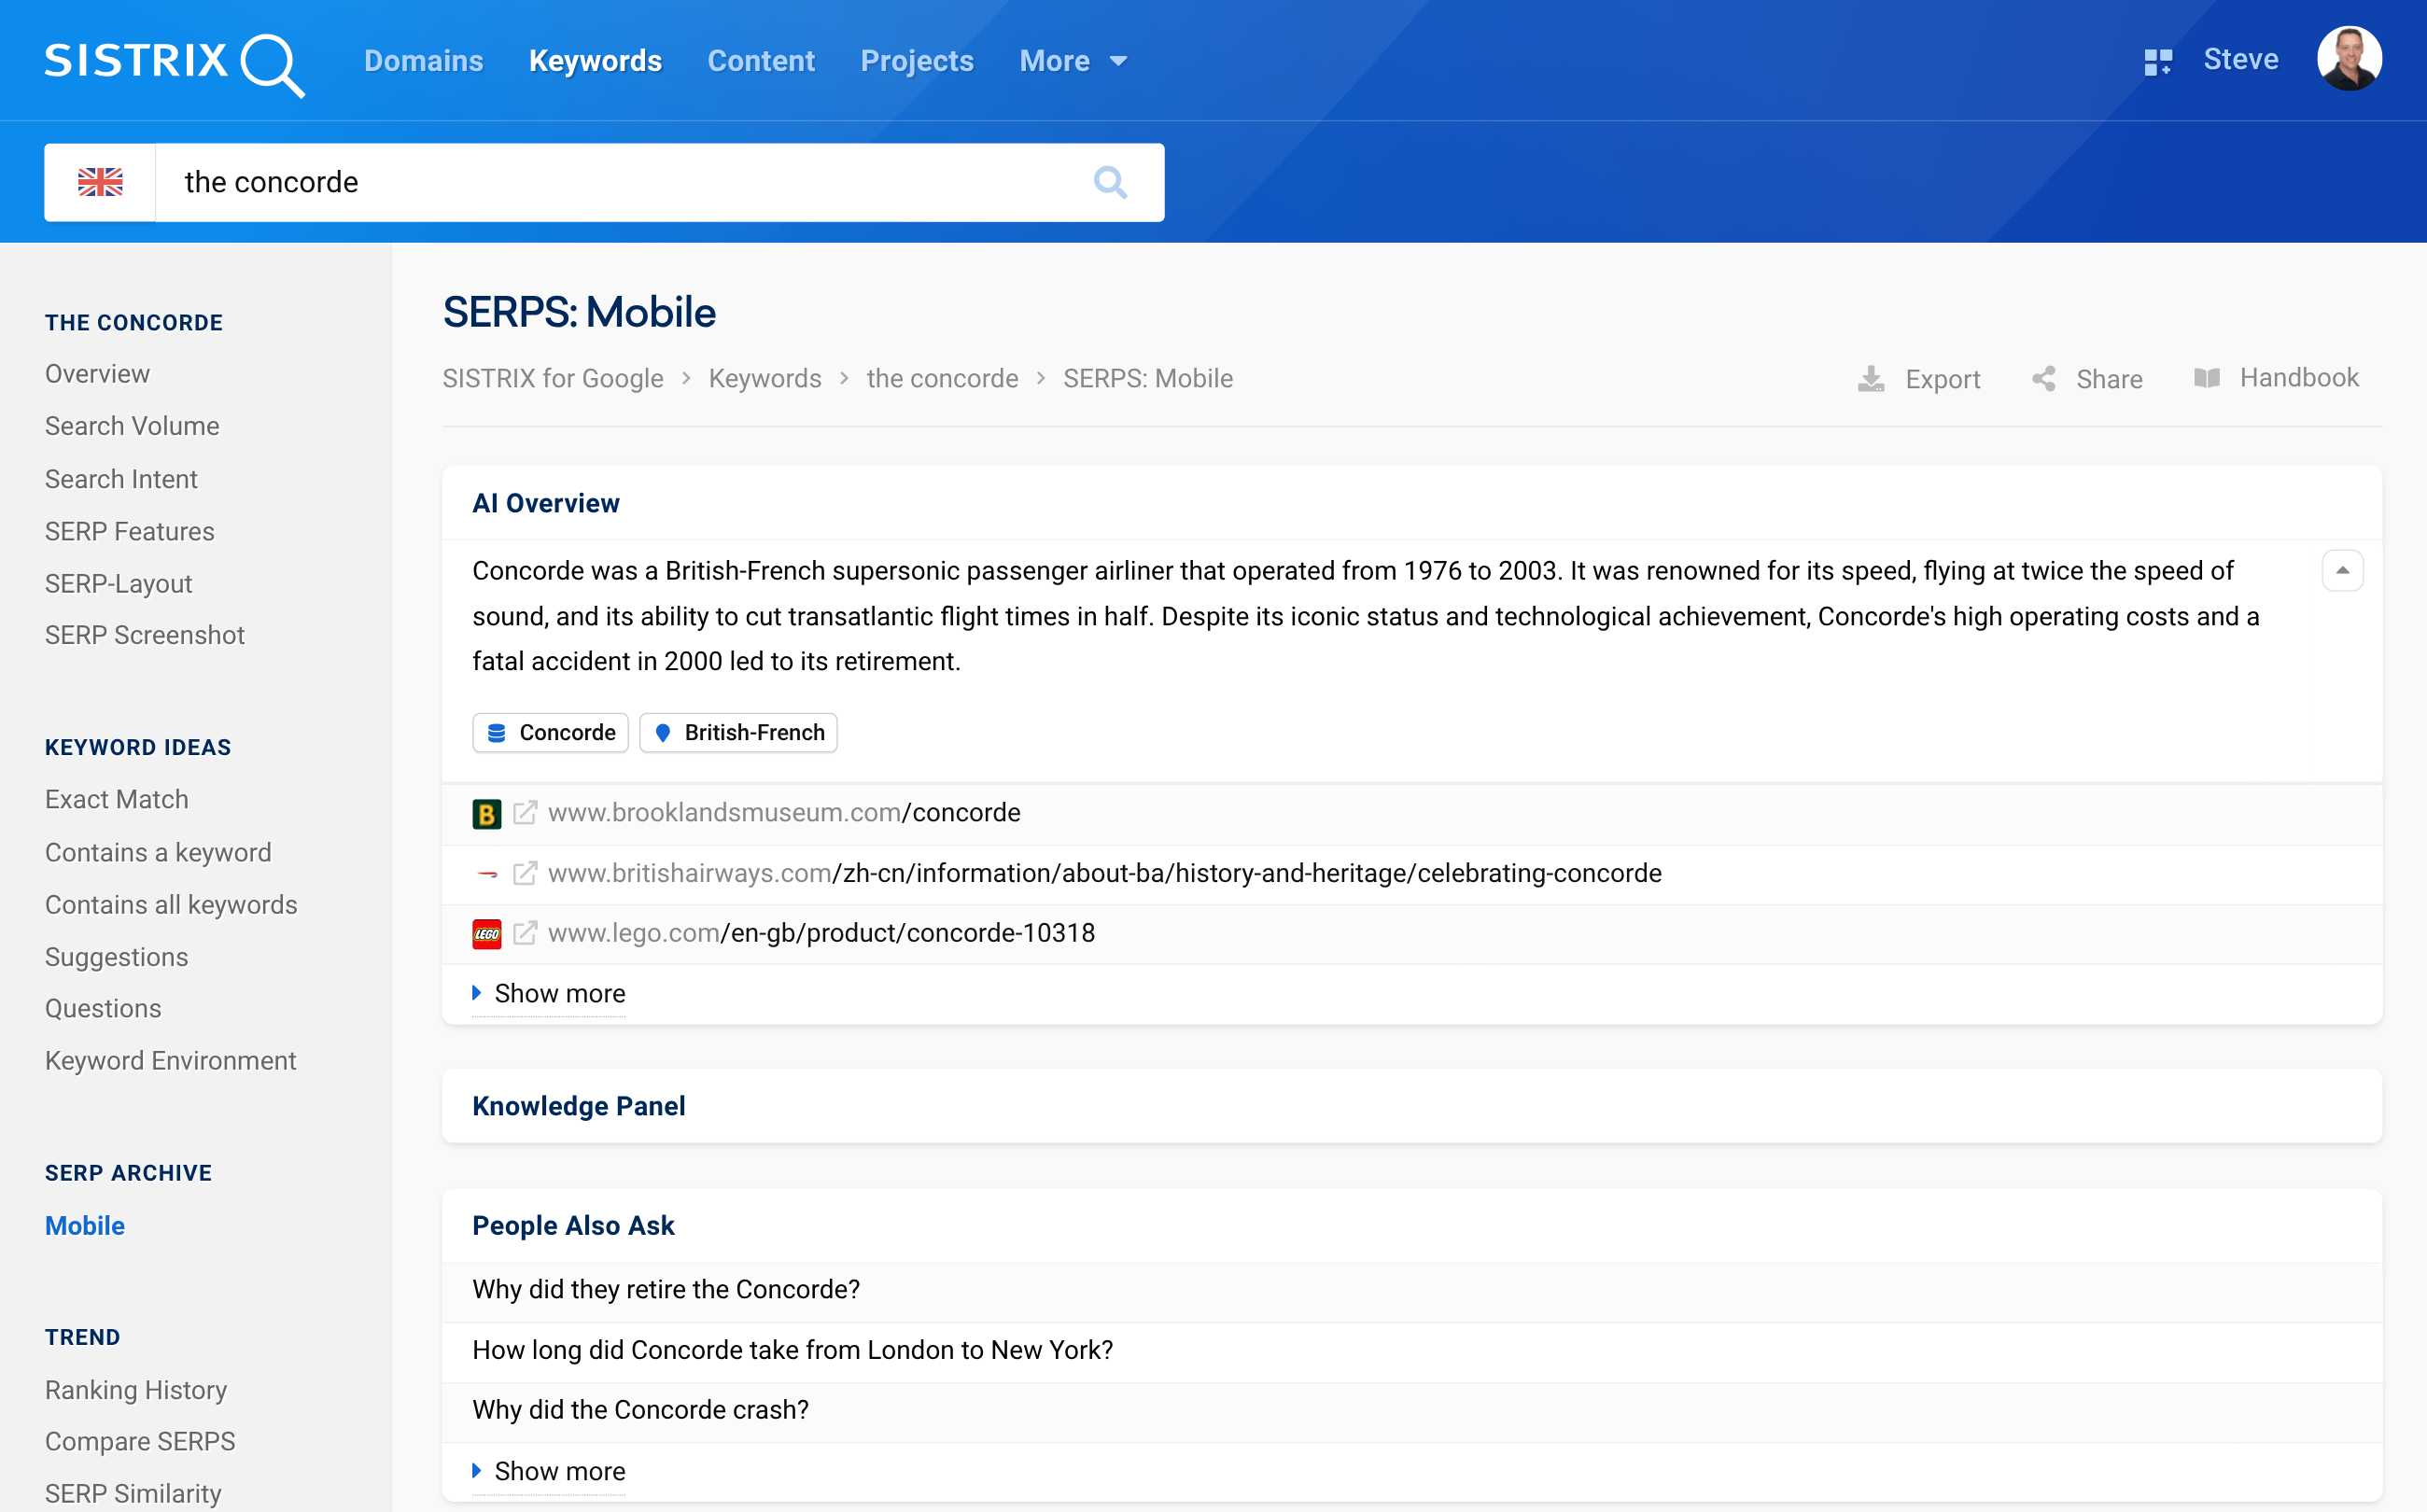The height and width of the screenshot is (1512, 2427).
Task: Click the SISTRIX logo
Action: pyautogui.click(x=175, y=63)
